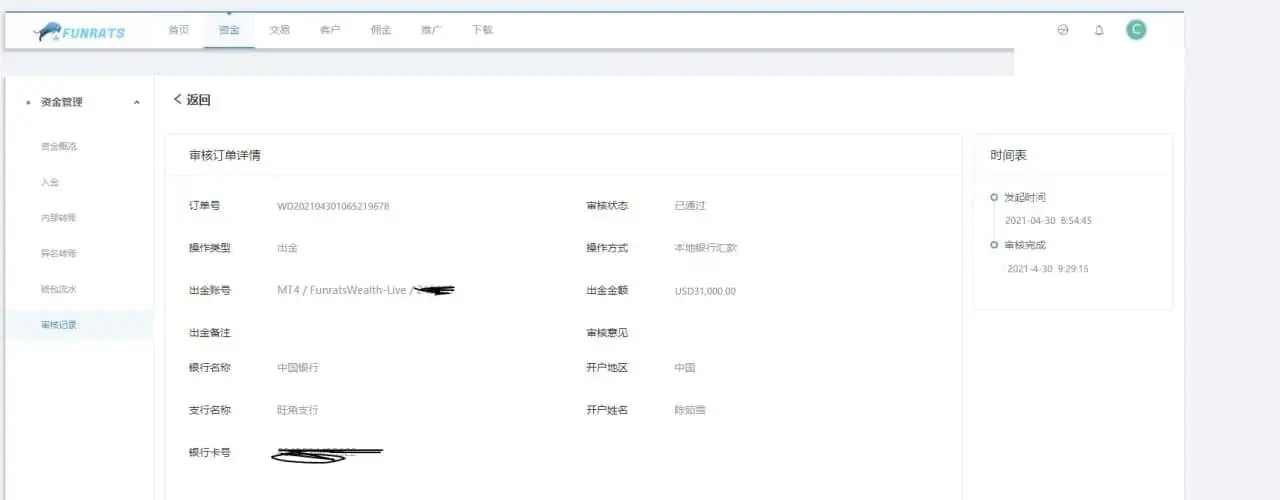
Task: Collapse the 资金管理 sidebar section
Action: (x=136, y=102)
